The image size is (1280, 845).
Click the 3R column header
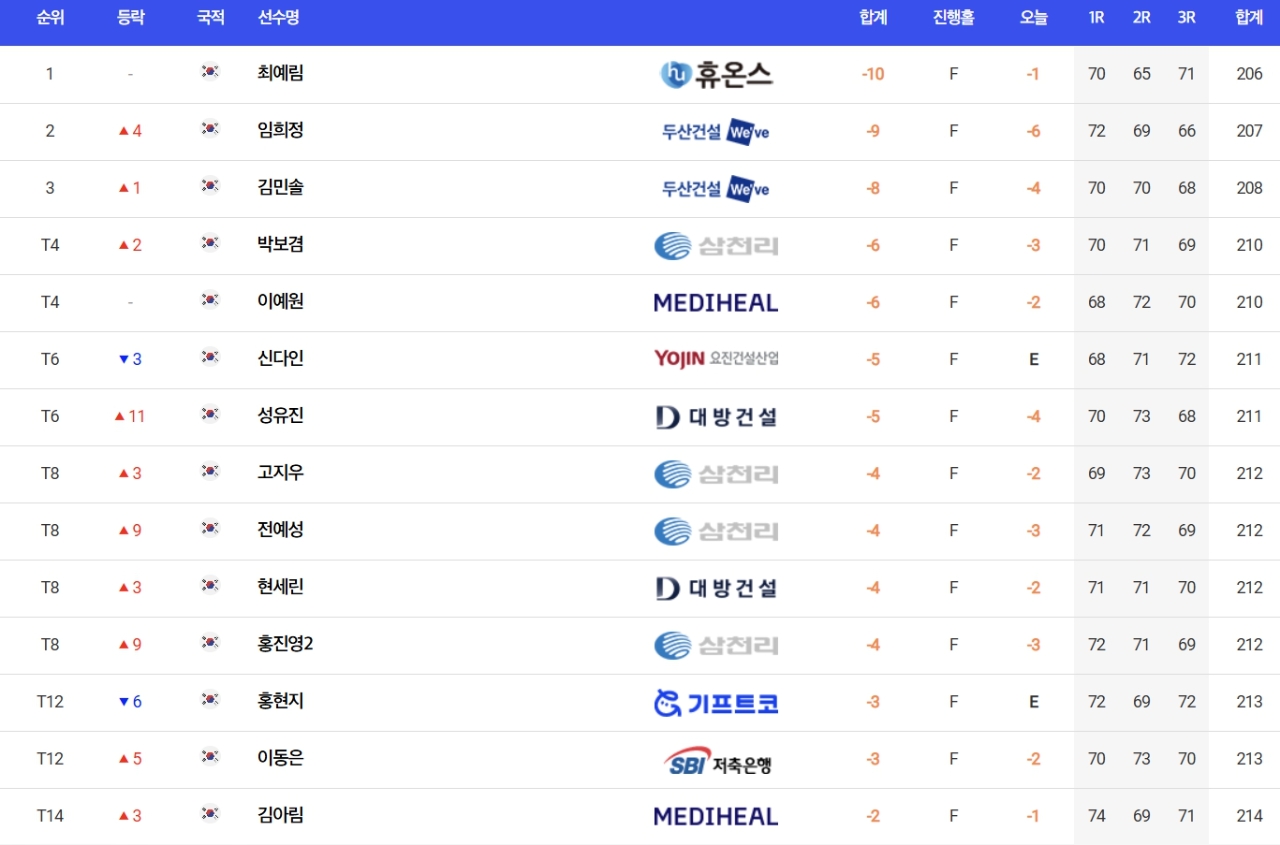[x=1187, y=17]
